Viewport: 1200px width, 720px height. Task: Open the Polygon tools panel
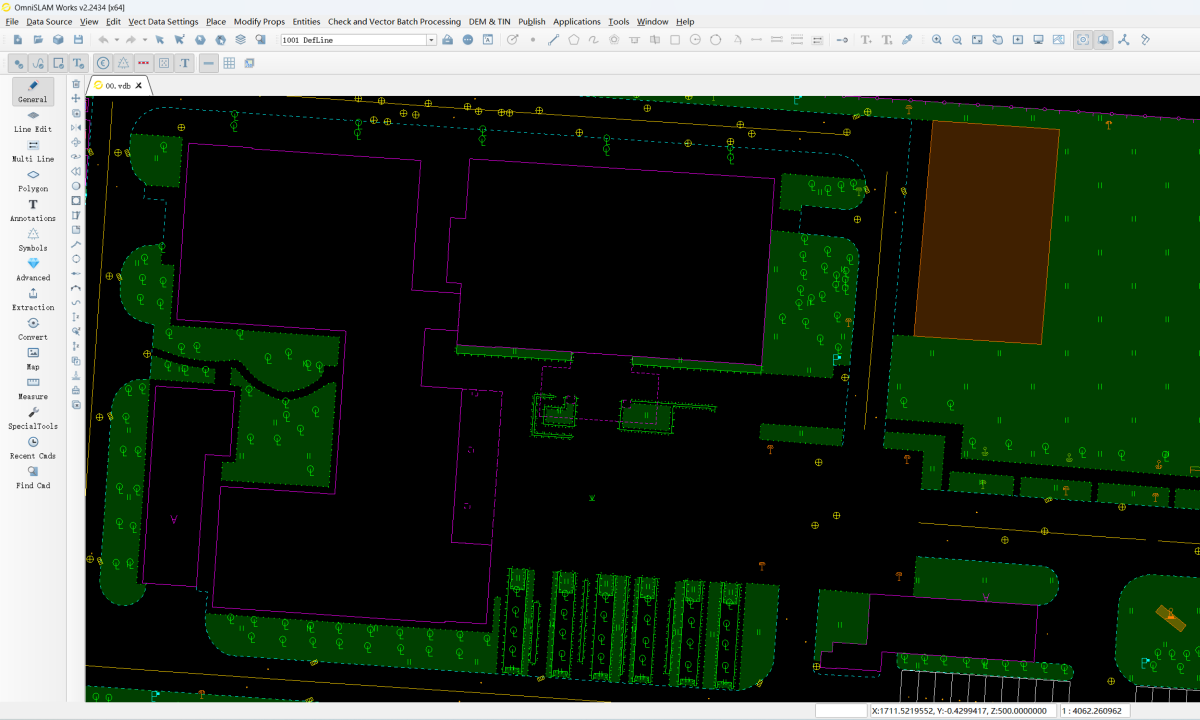[x=33, y=180]
